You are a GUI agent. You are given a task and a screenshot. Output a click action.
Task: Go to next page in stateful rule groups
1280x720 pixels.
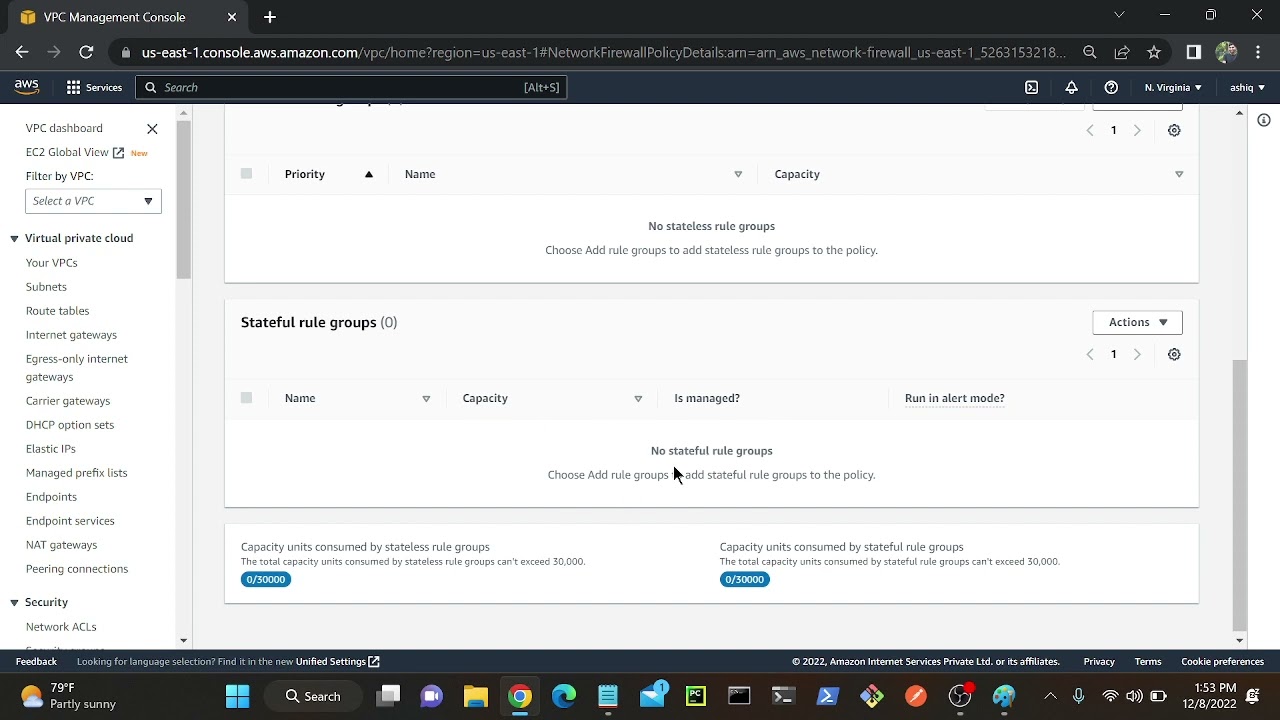[x=1137, y=354]
